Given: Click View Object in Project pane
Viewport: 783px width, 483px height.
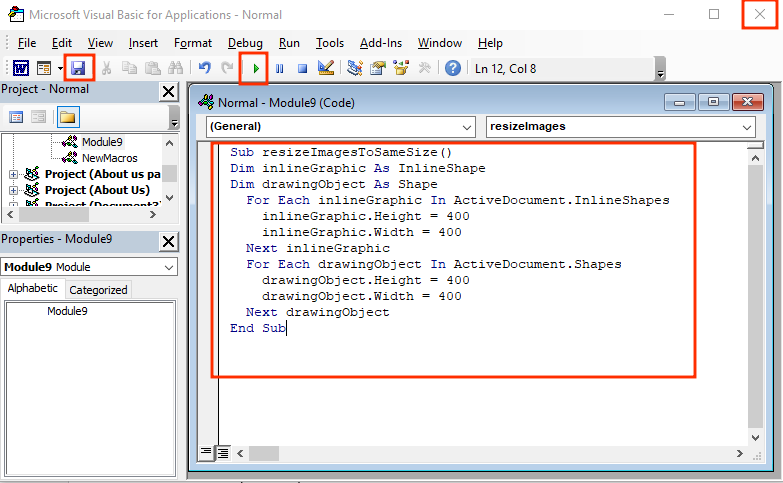Looking at the screenshot, I should coord(38,117).
